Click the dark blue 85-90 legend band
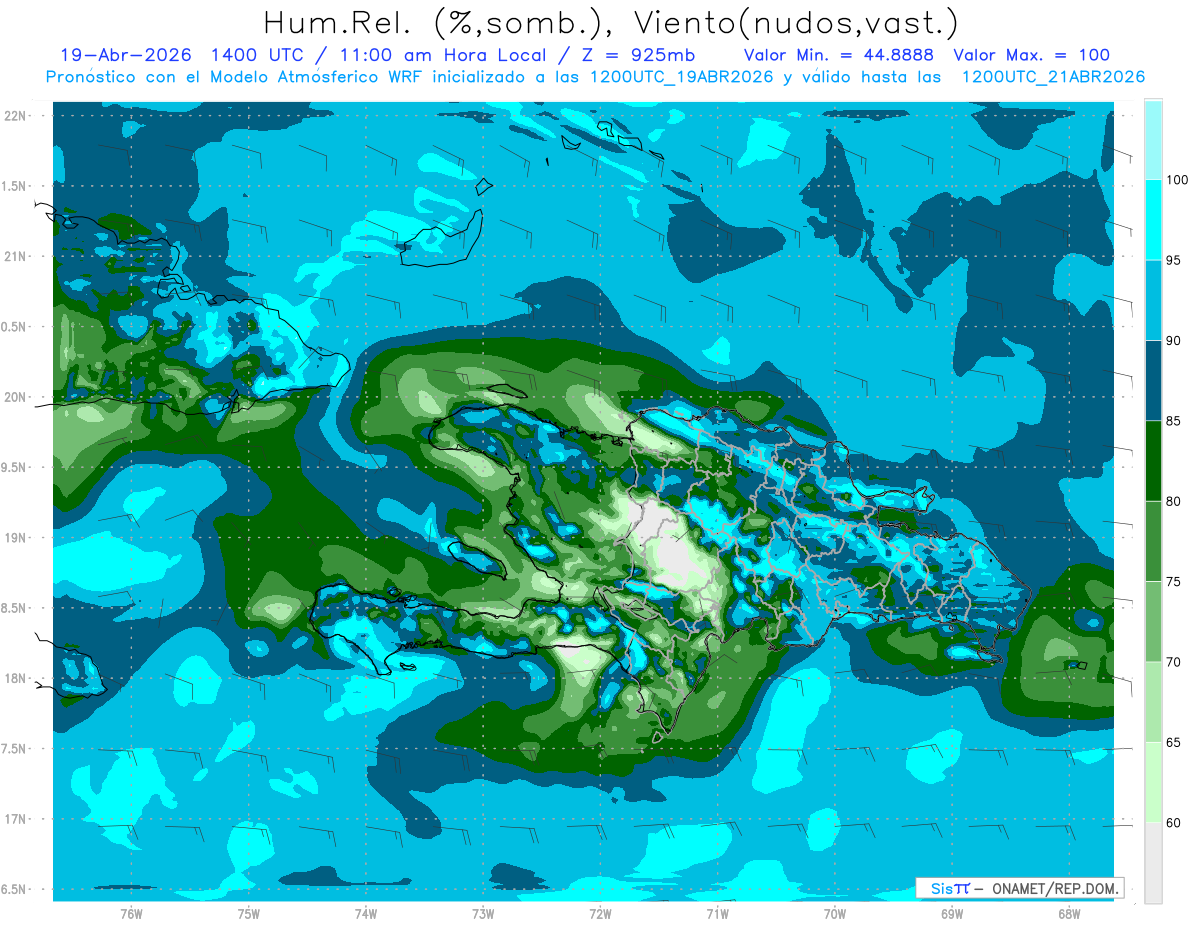 (x=1153, y=381)
